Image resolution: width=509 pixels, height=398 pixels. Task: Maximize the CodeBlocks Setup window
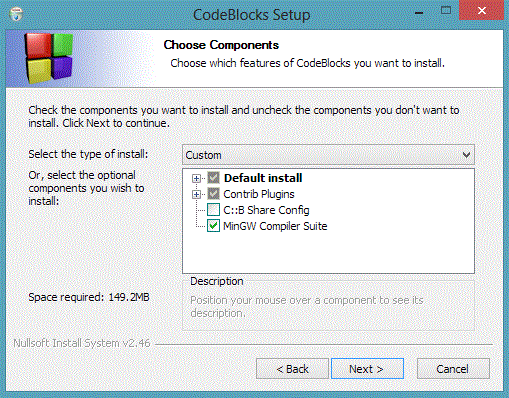(446, 11)
